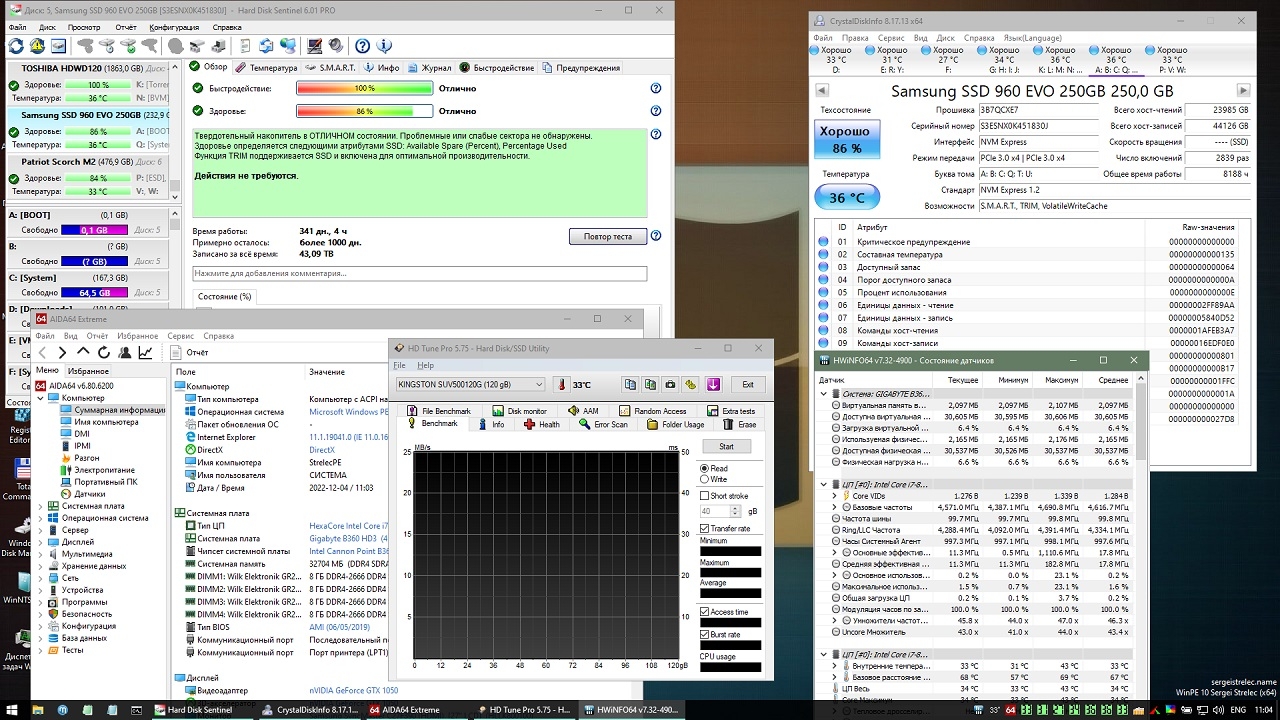Screen dimensions: 1280x720
Task: Click the AIDA64 graph chart toolbar icon
Action: pos(146,352)
